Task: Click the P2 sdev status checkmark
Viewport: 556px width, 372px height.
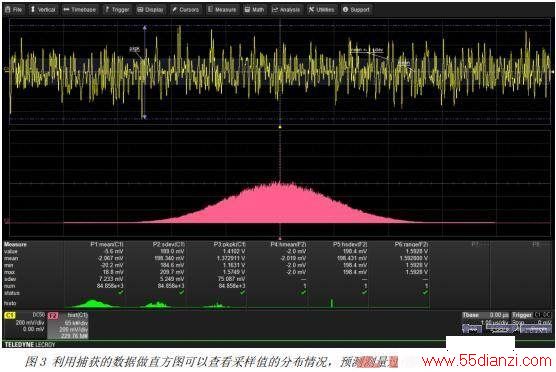Action: click(x=182, y=293)
